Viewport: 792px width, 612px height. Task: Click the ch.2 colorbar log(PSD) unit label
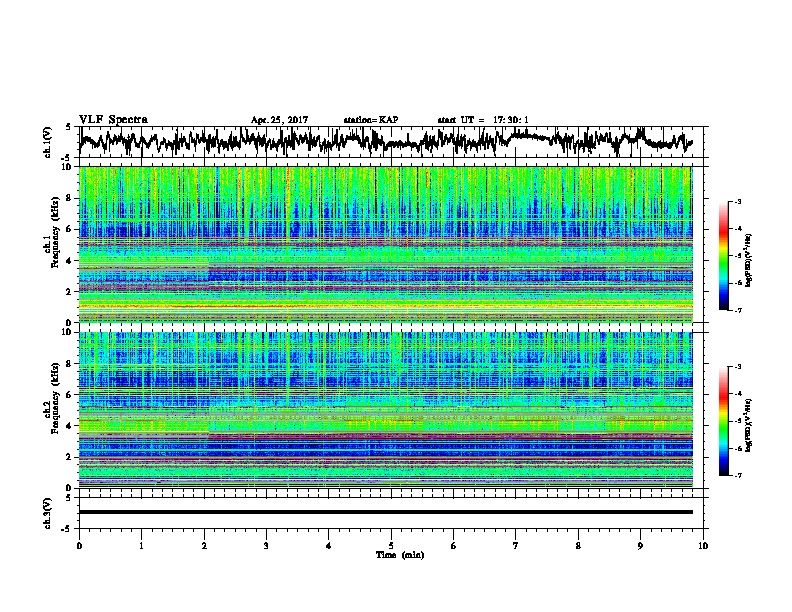[749, 425]
